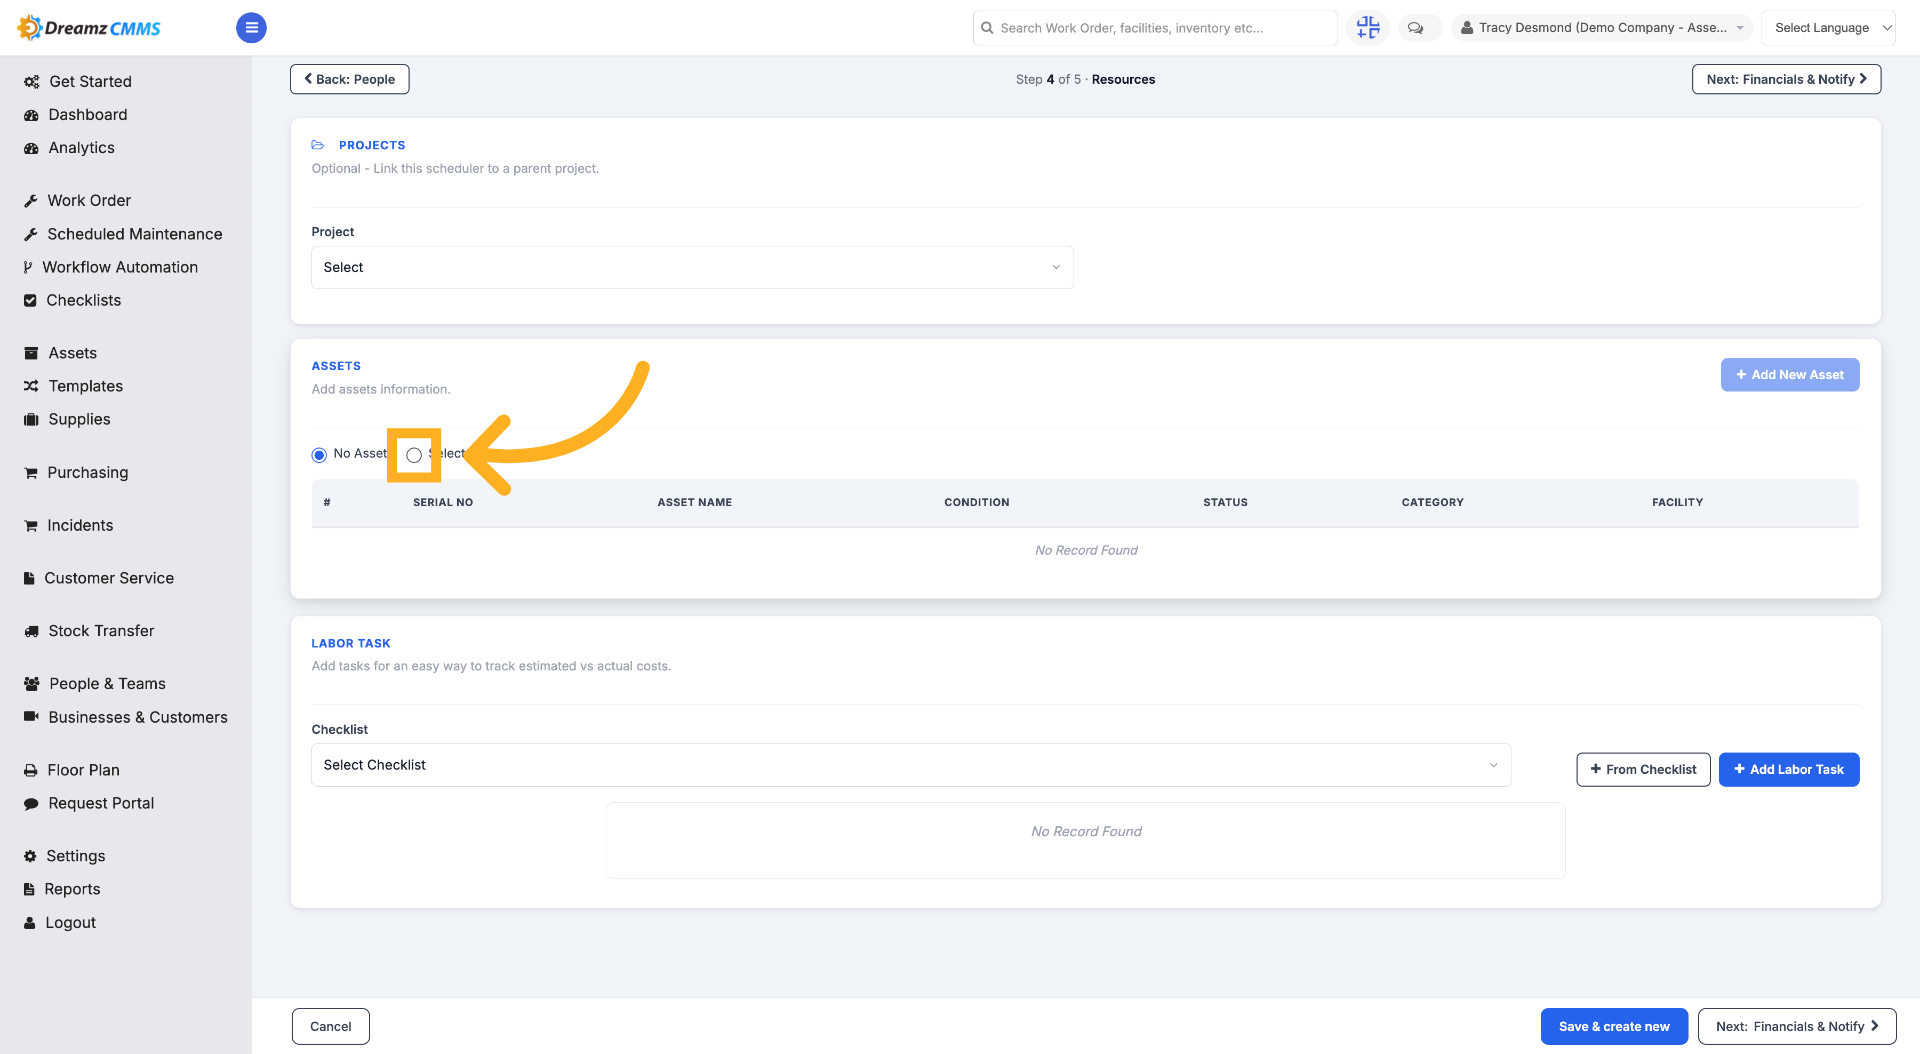The image size is (1920, 1054).
Task: Select the No Asset radio button
Action: click(319, 455)
